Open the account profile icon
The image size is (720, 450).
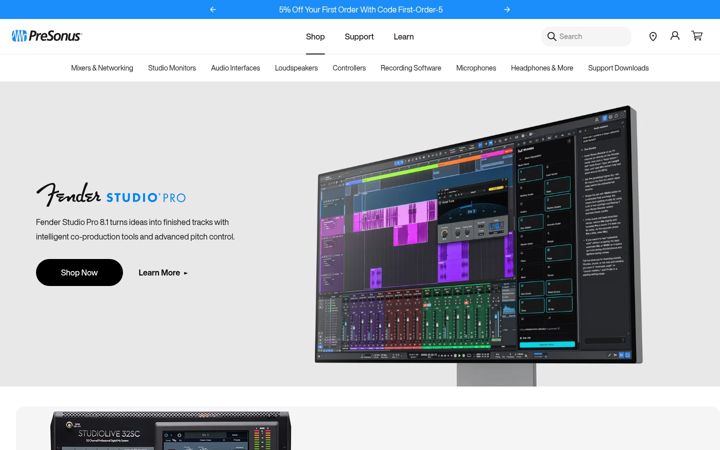tap(675, 35)
